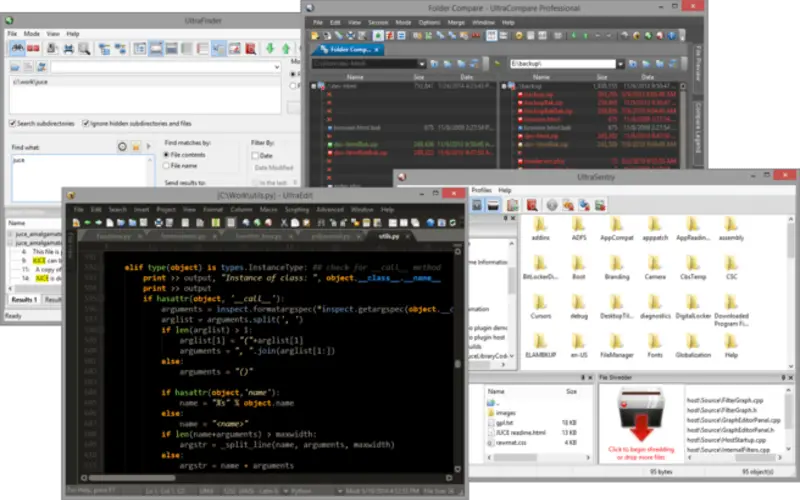Click the vertical scrollbar in UltraSentry folder view
Viewport: 800px width, 500px height.
click(791, 292)
